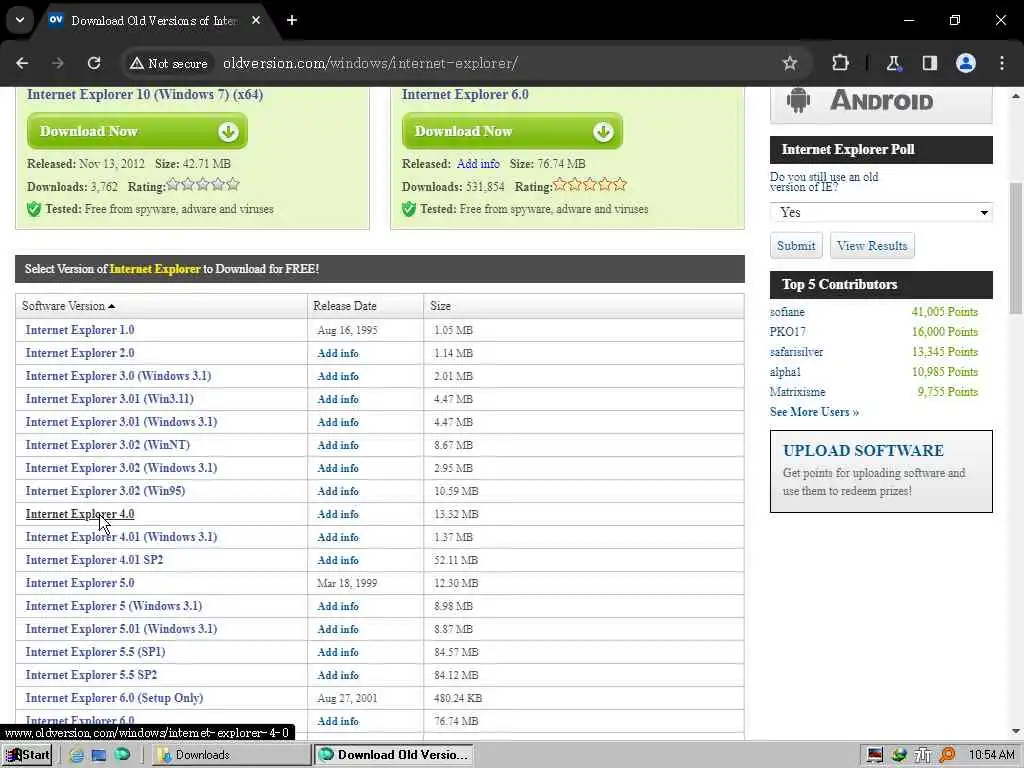This screenshot has width=1024, height=768.
Task: Close the Download Old Versions tab
Action: (x=256, y=20)
